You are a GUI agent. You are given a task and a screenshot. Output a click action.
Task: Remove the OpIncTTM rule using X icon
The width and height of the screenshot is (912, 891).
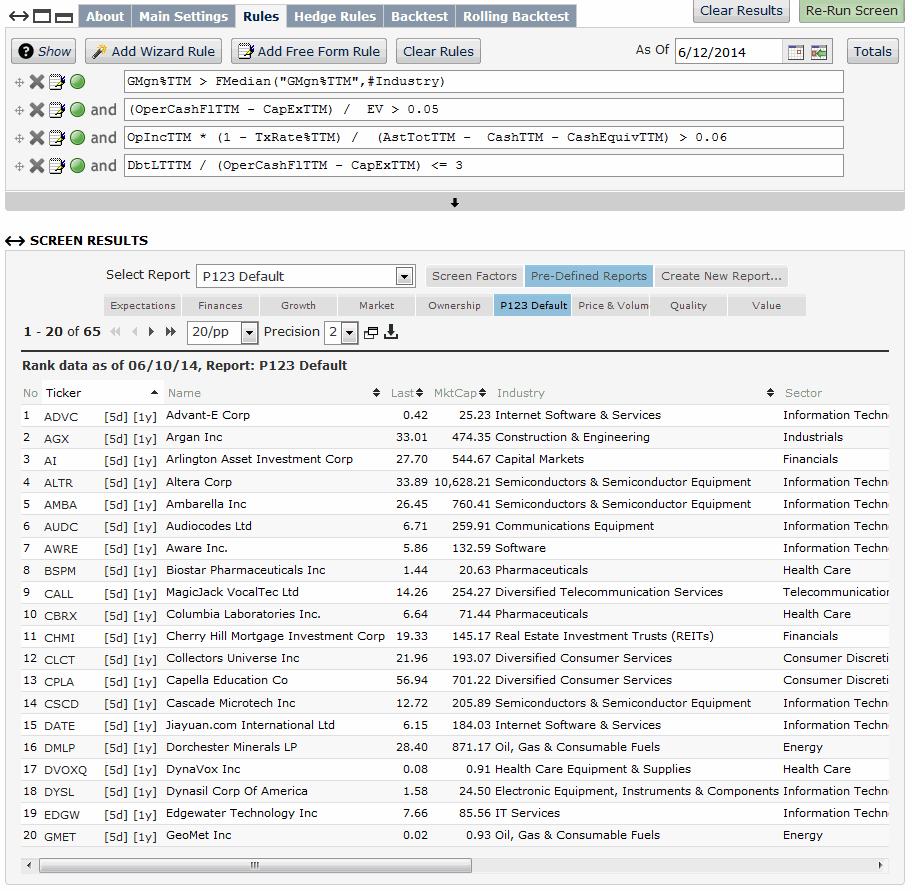click(37, 138)
